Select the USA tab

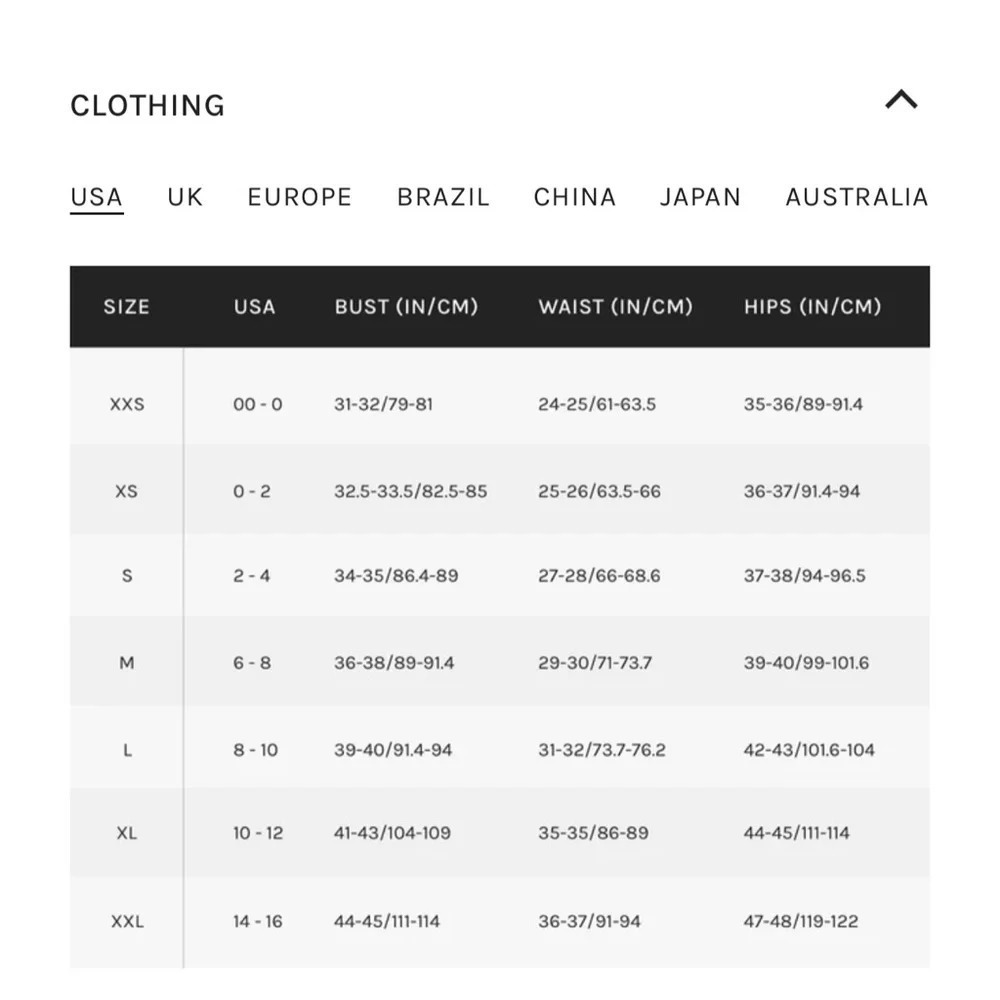coord(96,198)
